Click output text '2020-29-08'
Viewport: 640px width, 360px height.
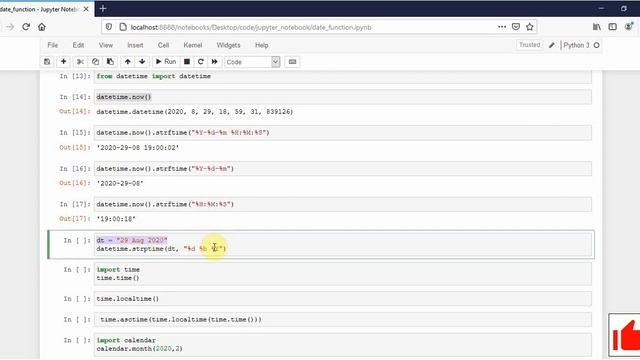(x=120, y=184)
